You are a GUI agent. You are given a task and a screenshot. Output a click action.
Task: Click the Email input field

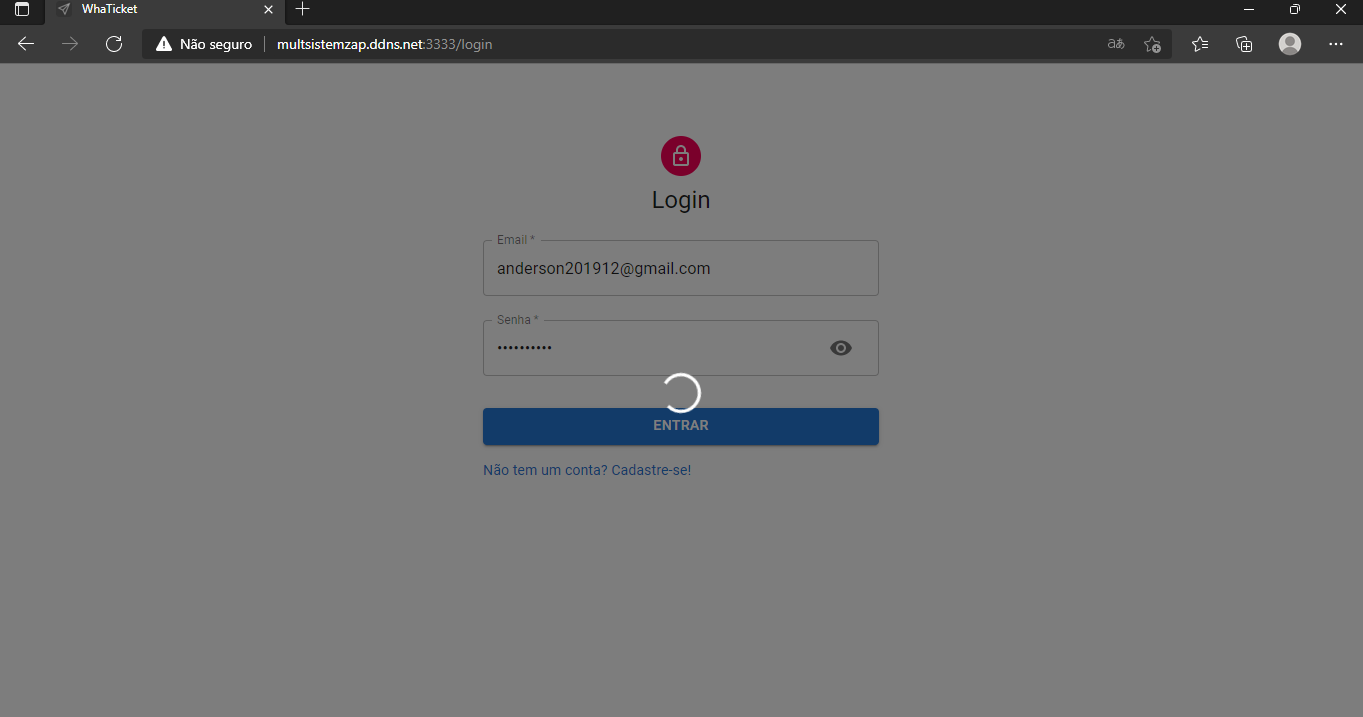(x=680, y=268)
